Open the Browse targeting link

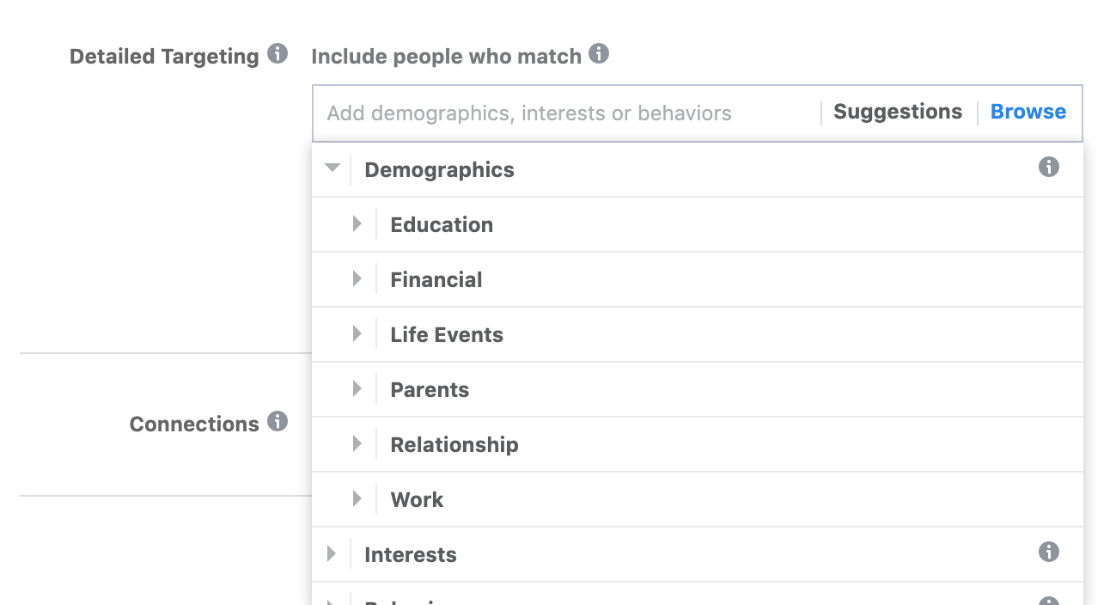[1028, 112]
